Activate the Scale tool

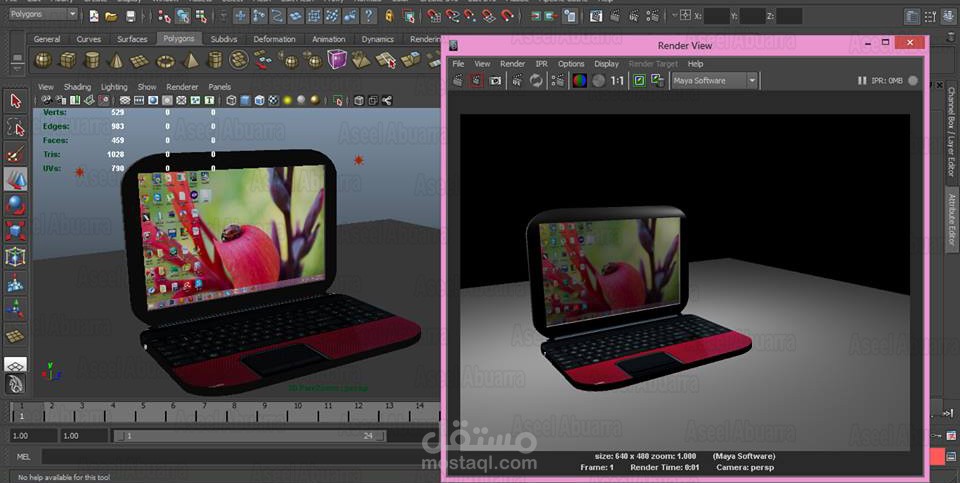point(16,231)
